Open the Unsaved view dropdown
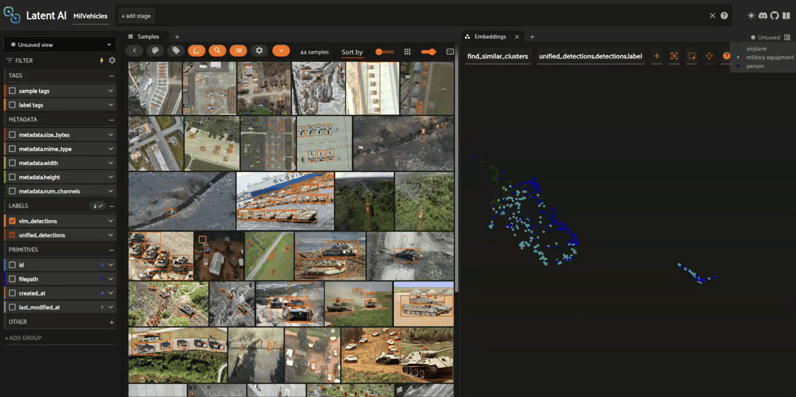Image resolution: width=796 pixels, height=397 pixels. tap(60, 45)
